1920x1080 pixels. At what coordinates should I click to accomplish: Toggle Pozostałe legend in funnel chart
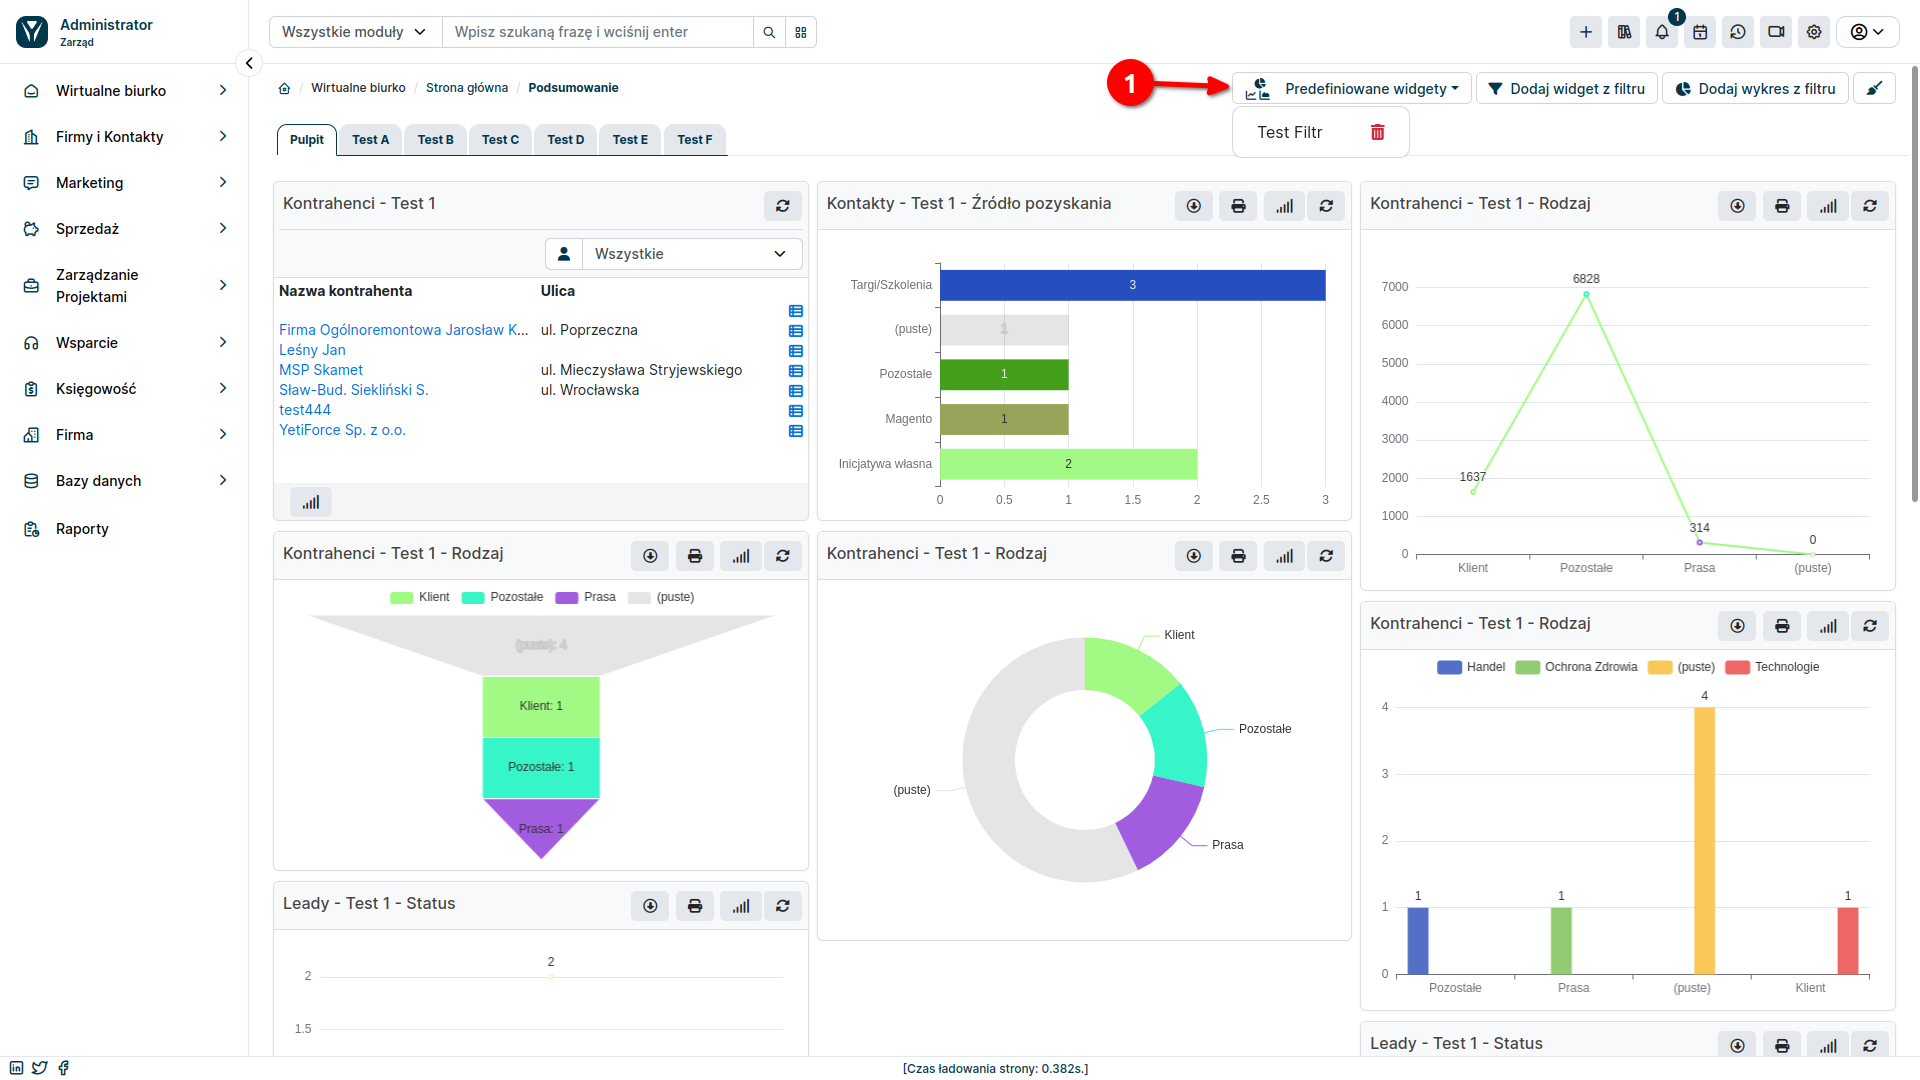pyautogui.click(x=502, y=597)
